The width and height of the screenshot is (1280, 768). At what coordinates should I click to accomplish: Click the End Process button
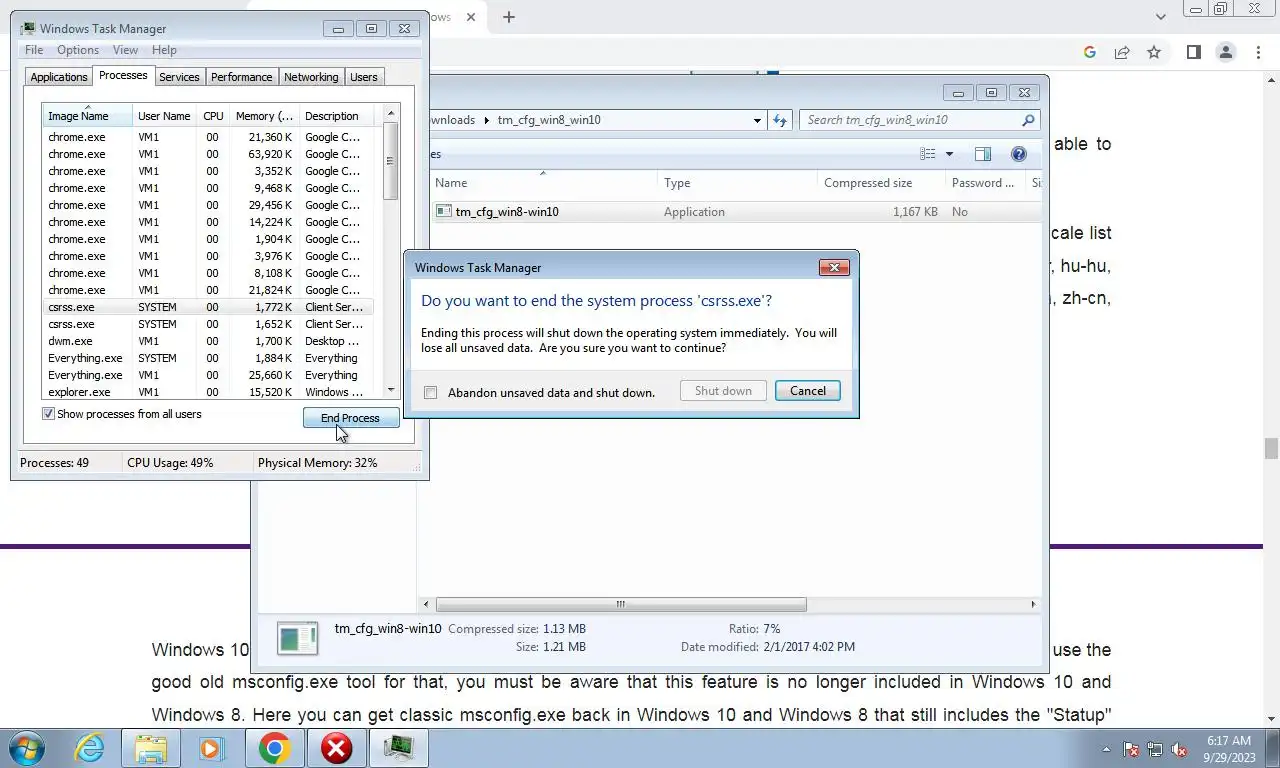point(350,418)
